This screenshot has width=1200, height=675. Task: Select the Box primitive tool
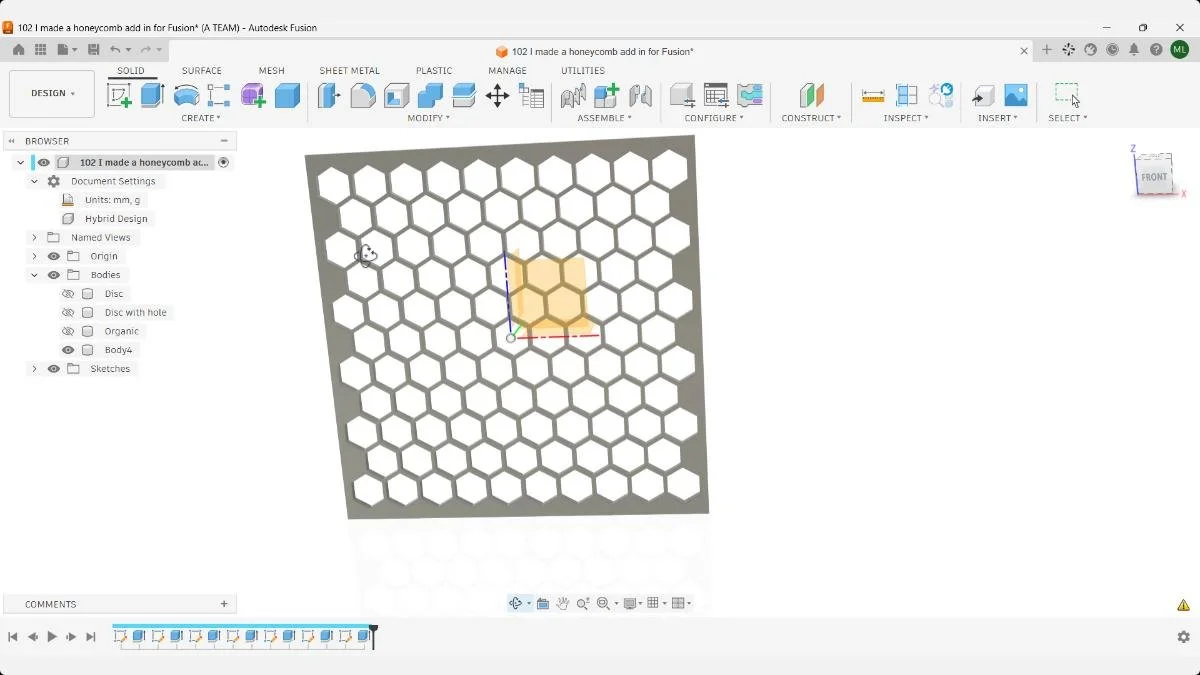[287, 95]
